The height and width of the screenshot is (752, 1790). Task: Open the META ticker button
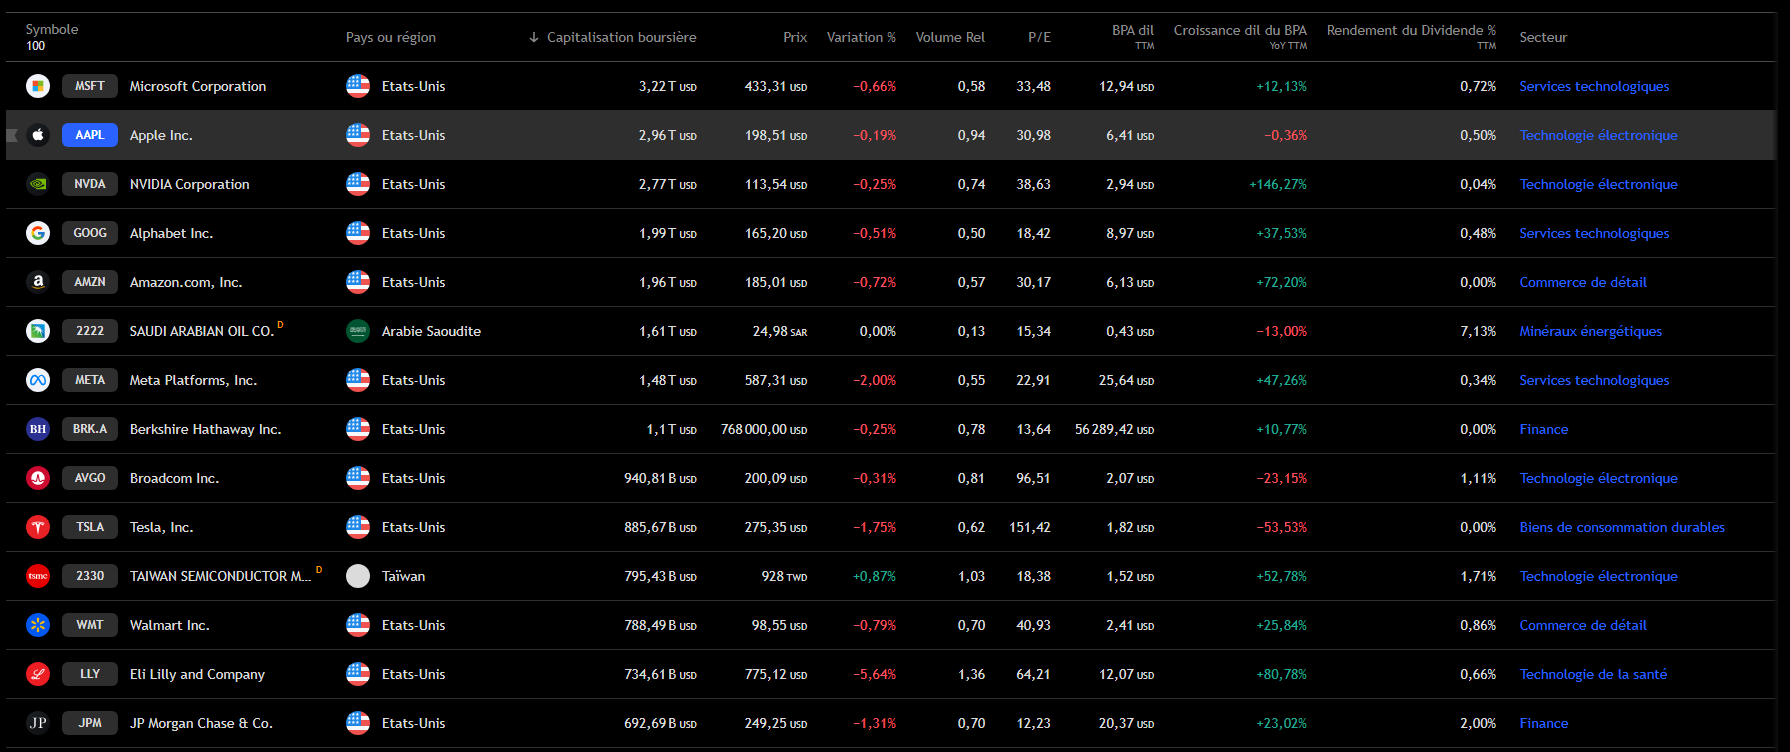tap(90, 380)
